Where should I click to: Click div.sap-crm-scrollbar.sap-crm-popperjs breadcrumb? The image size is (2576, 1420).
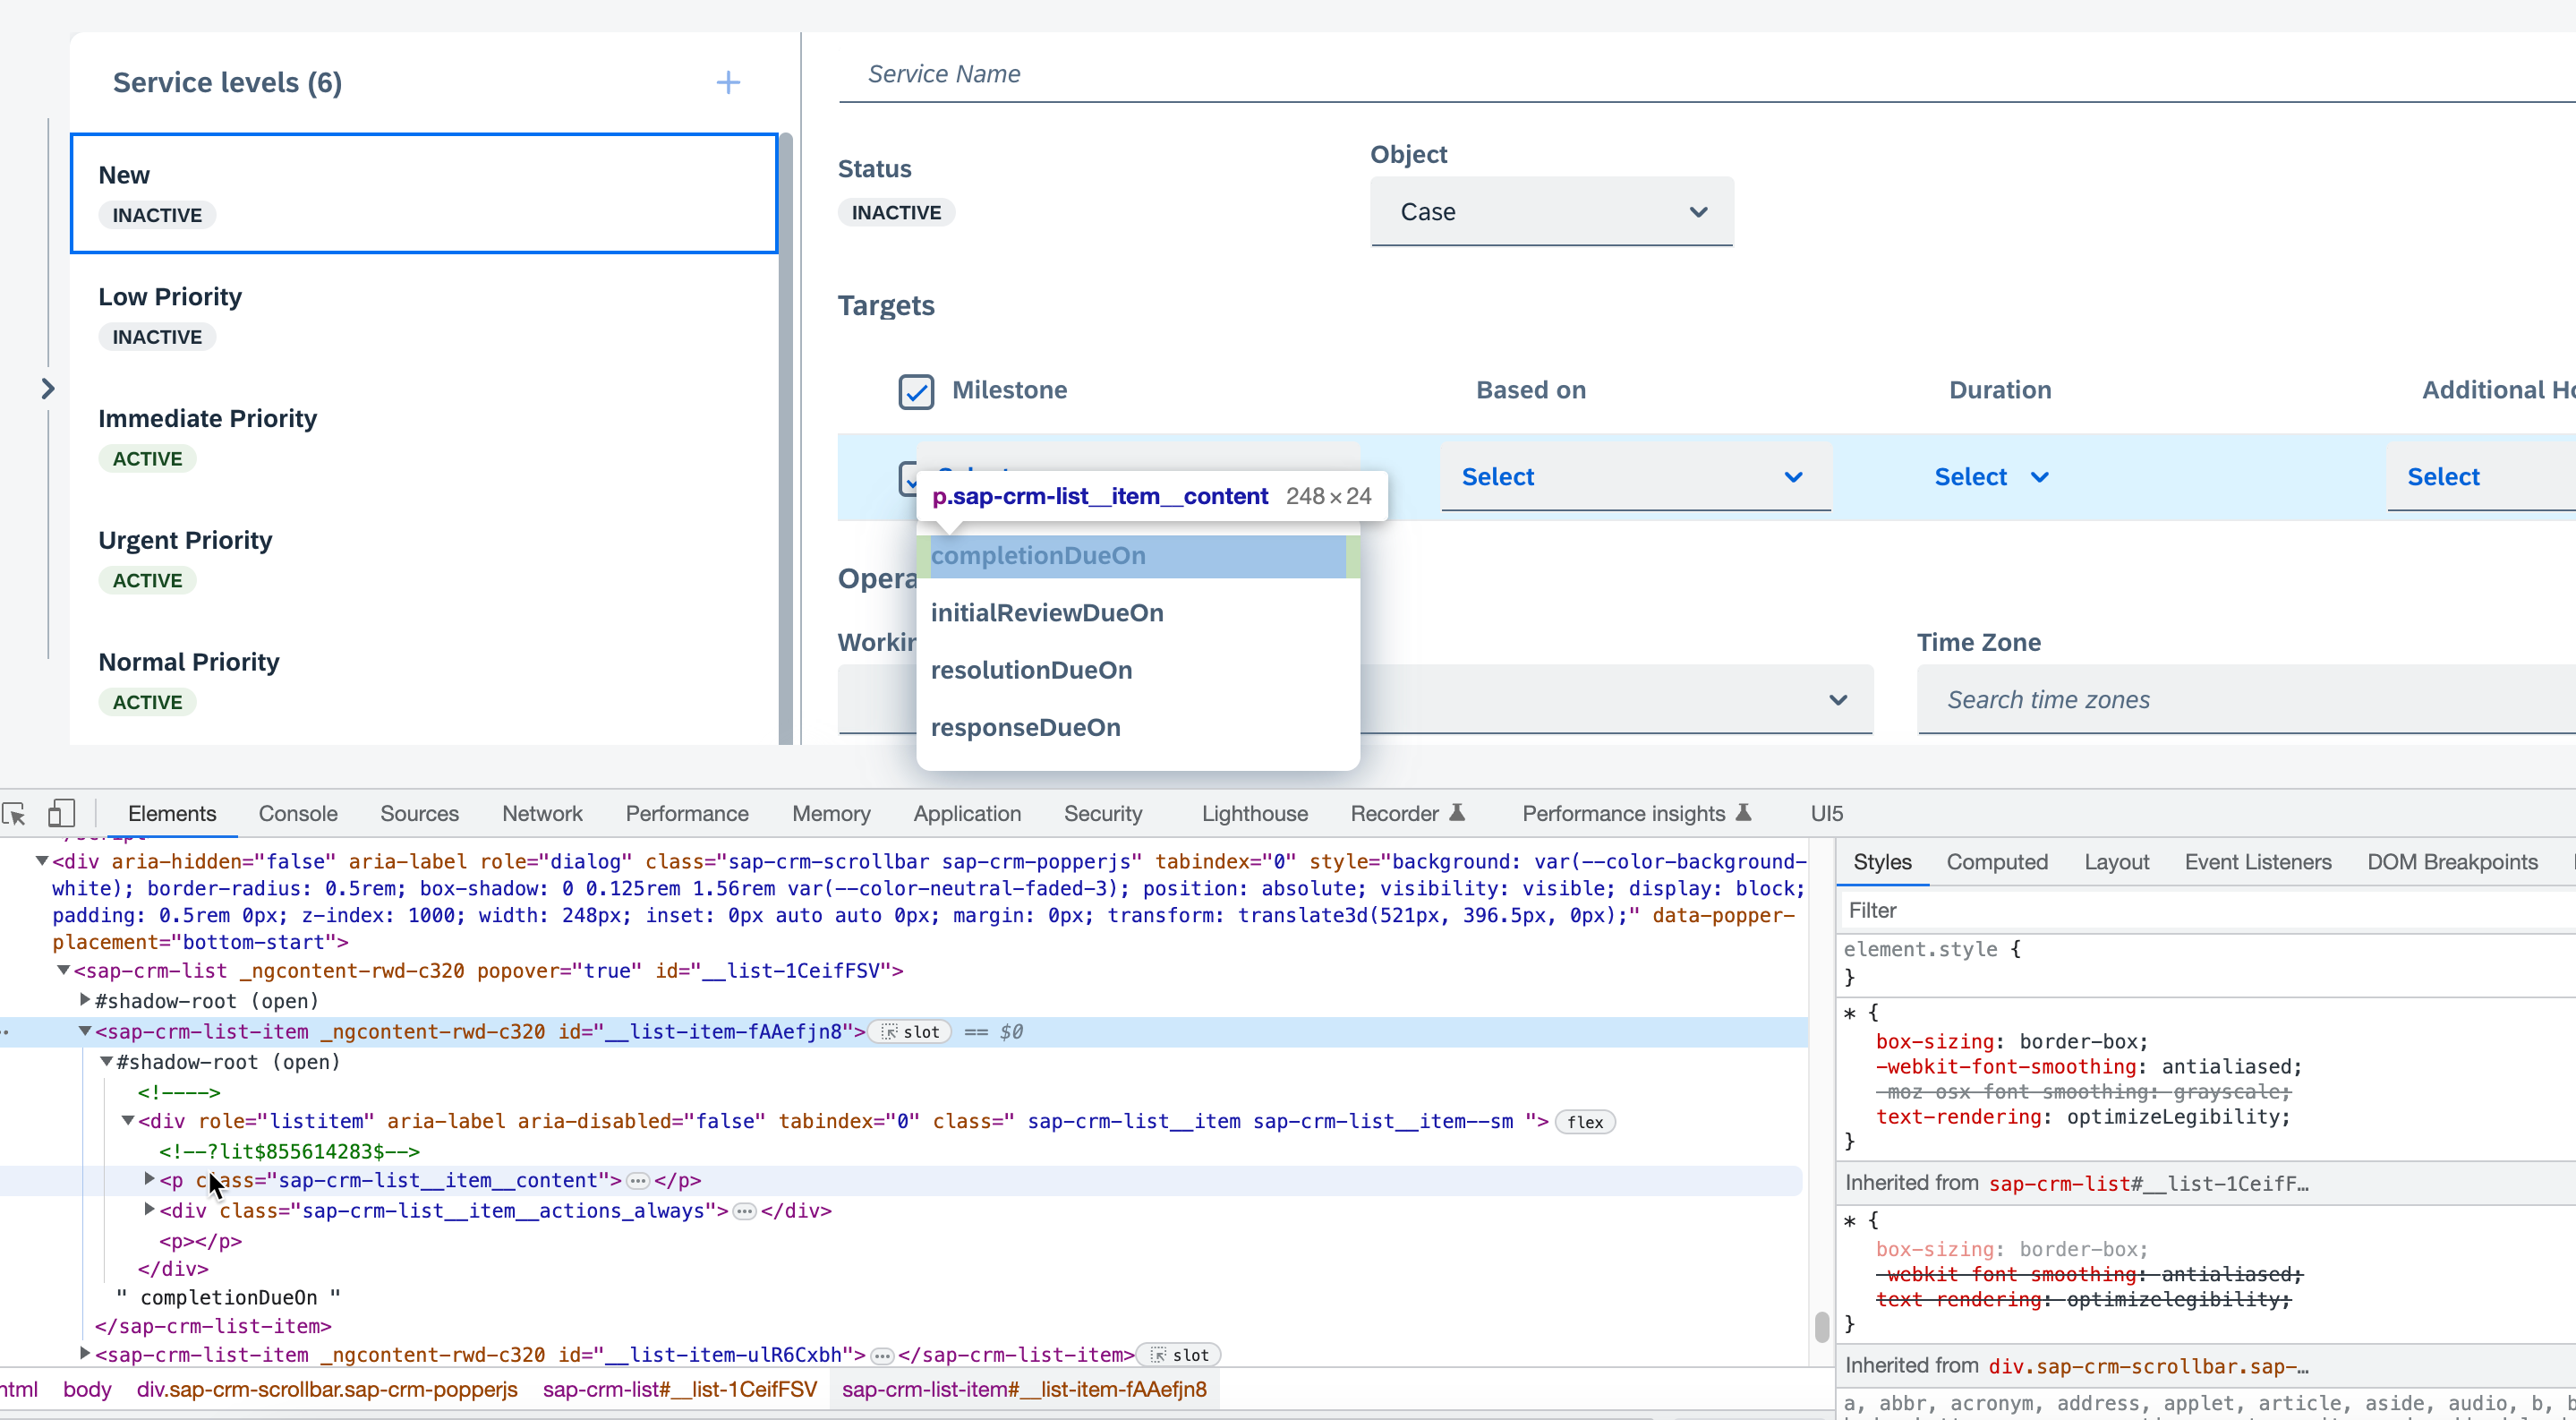[327, 1390]
